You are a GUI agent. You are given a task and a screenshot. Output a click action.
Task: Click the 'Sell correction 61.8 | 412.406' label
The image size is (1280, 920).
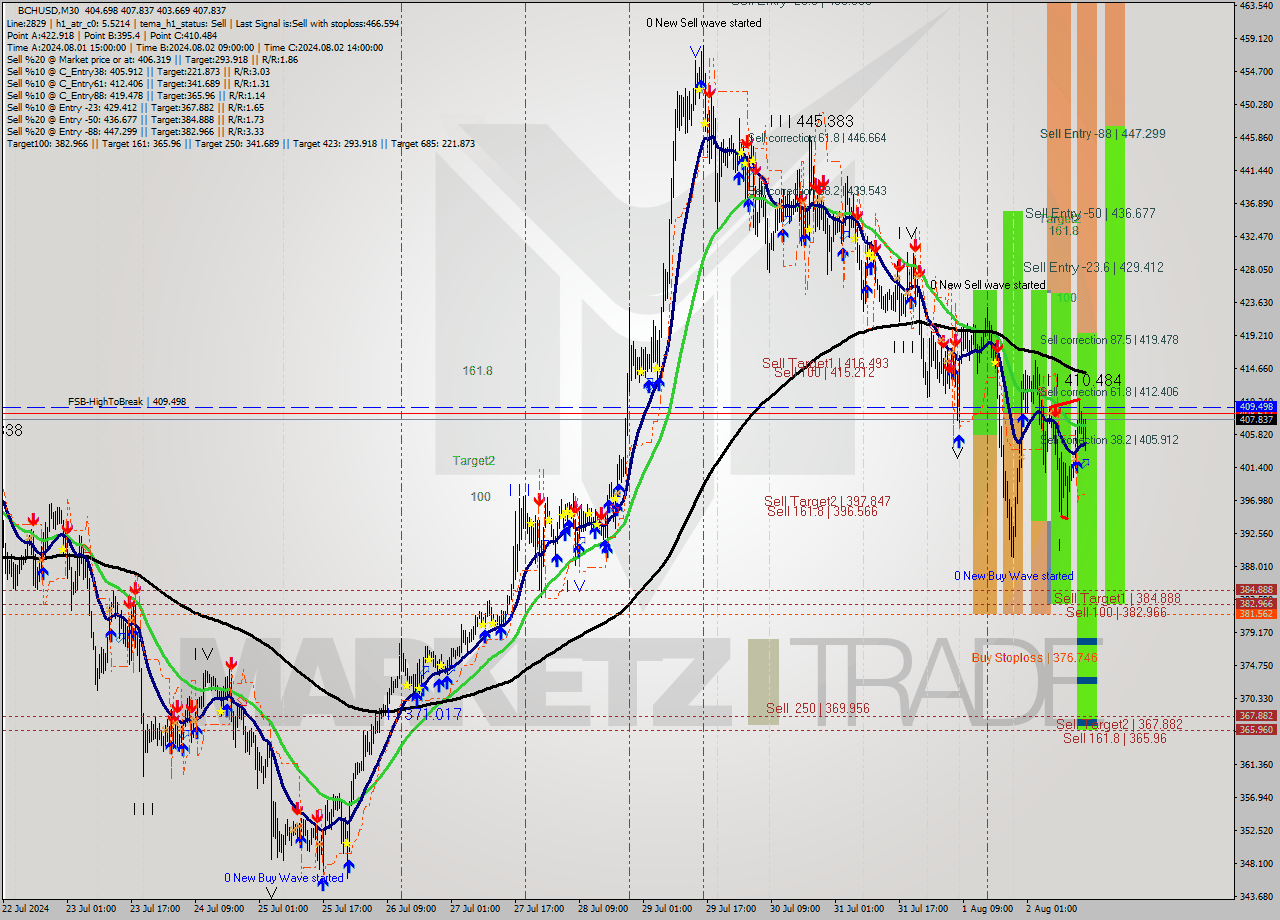[x=1109, y=392]
